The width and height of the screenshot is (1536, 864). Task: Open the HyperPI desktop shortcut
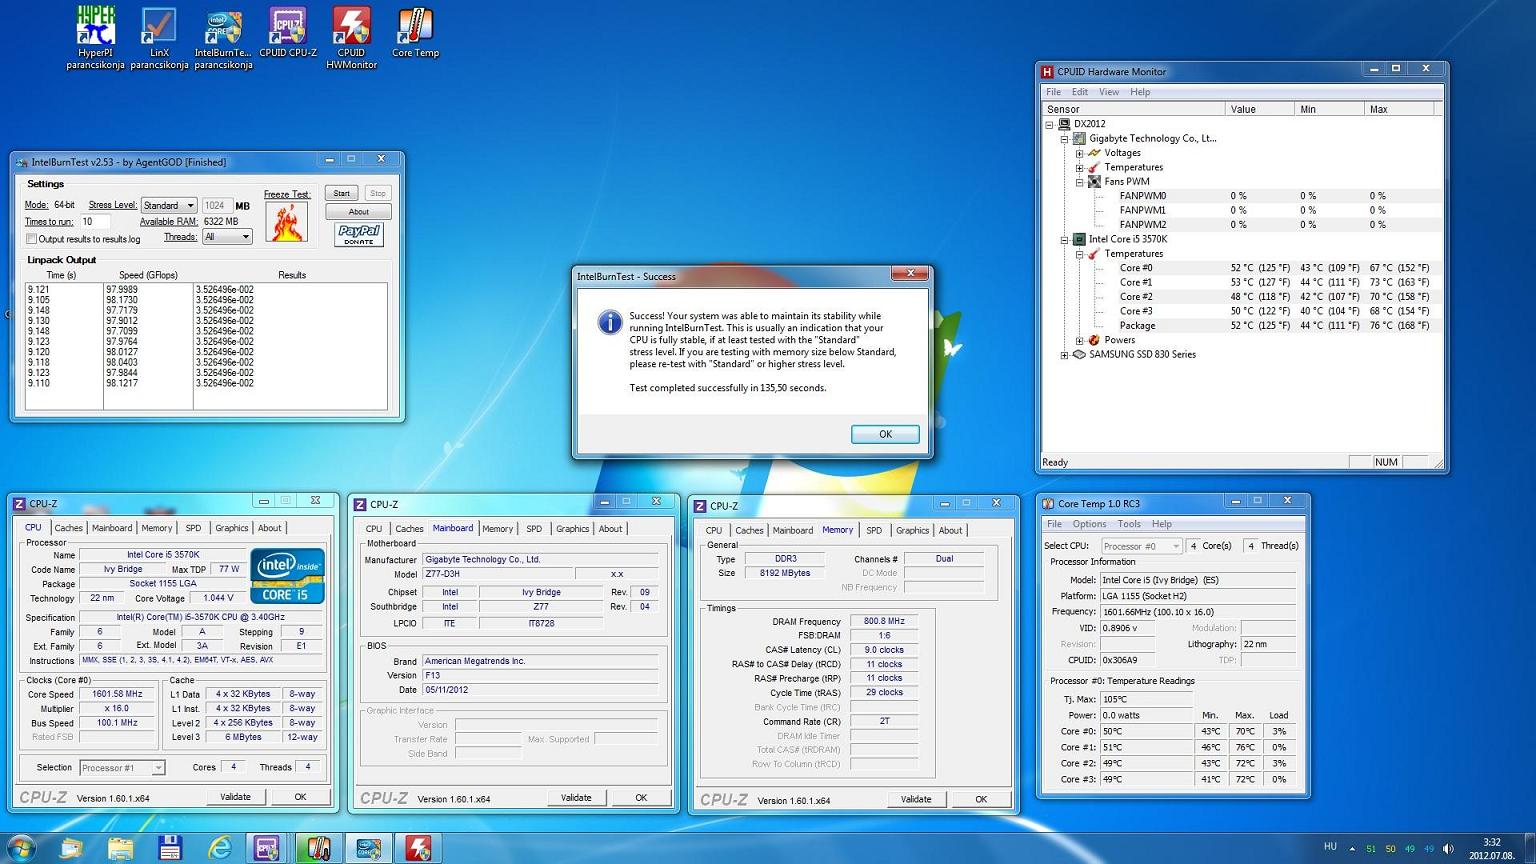click(x=95, y=37)
